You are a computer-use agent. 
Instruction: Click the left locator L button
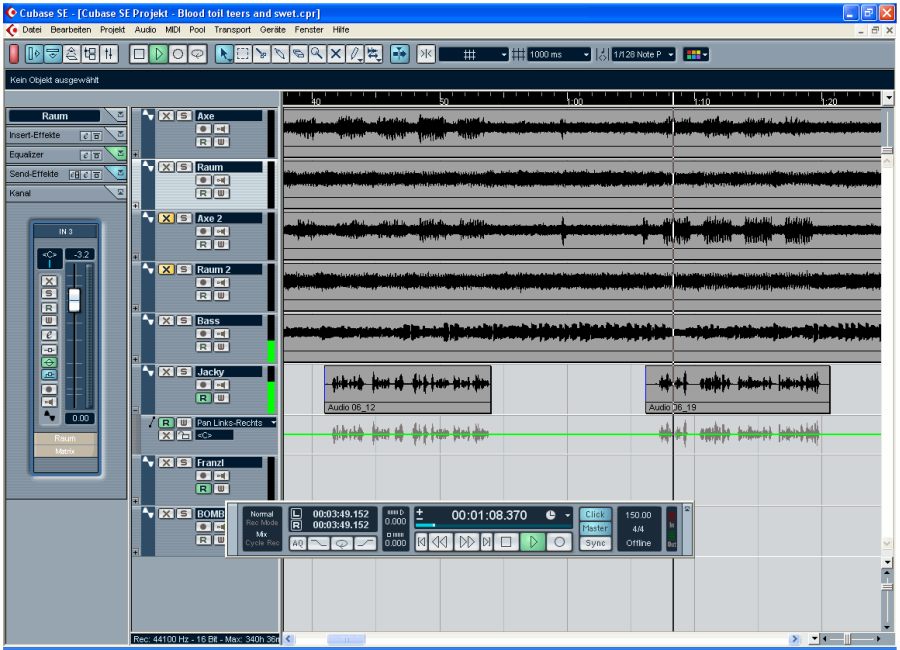[296, 513]
